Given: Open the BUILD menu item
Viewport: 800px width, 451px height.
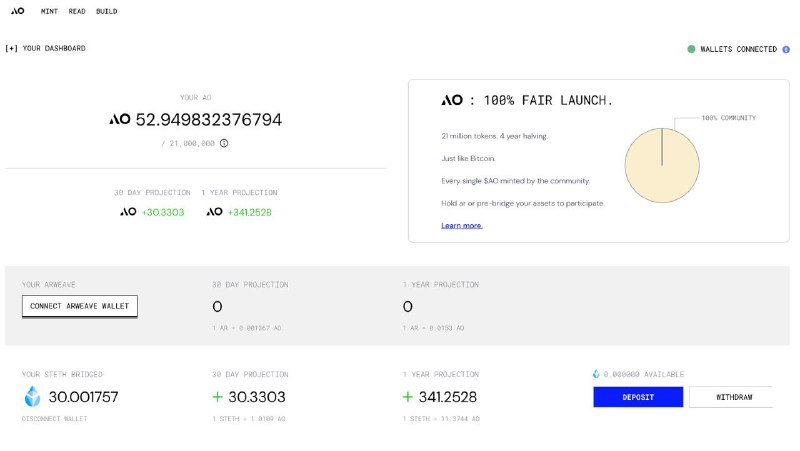Looking at the screenshot, I should point(106,11).
